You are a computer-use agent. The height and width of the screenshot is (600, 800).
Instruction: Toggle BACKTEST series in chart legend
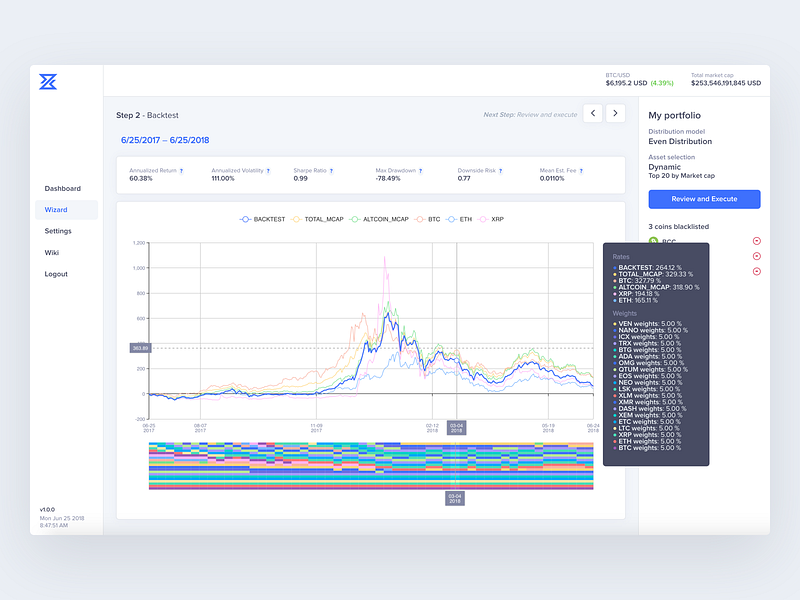click(x=262, y=219)
